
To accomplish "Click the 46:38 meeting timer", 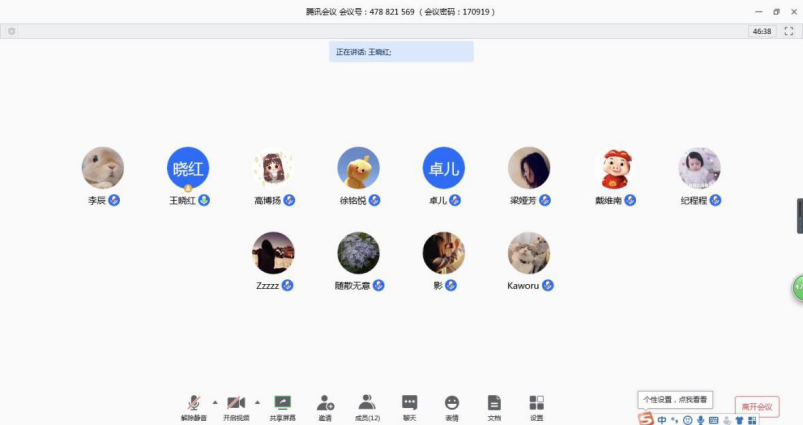I will 761,31.
